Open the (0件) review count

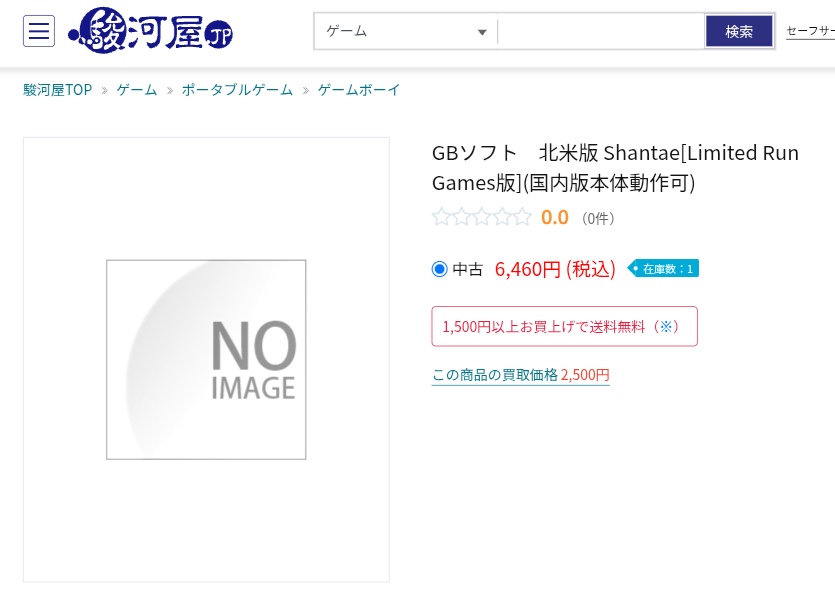click(x=598, y=218)
